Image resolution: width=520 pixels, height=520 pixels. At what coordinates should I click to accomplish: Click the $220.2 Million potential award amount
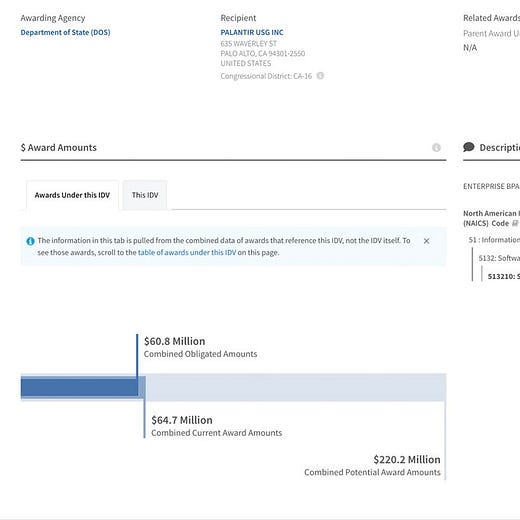click(407, 459)
